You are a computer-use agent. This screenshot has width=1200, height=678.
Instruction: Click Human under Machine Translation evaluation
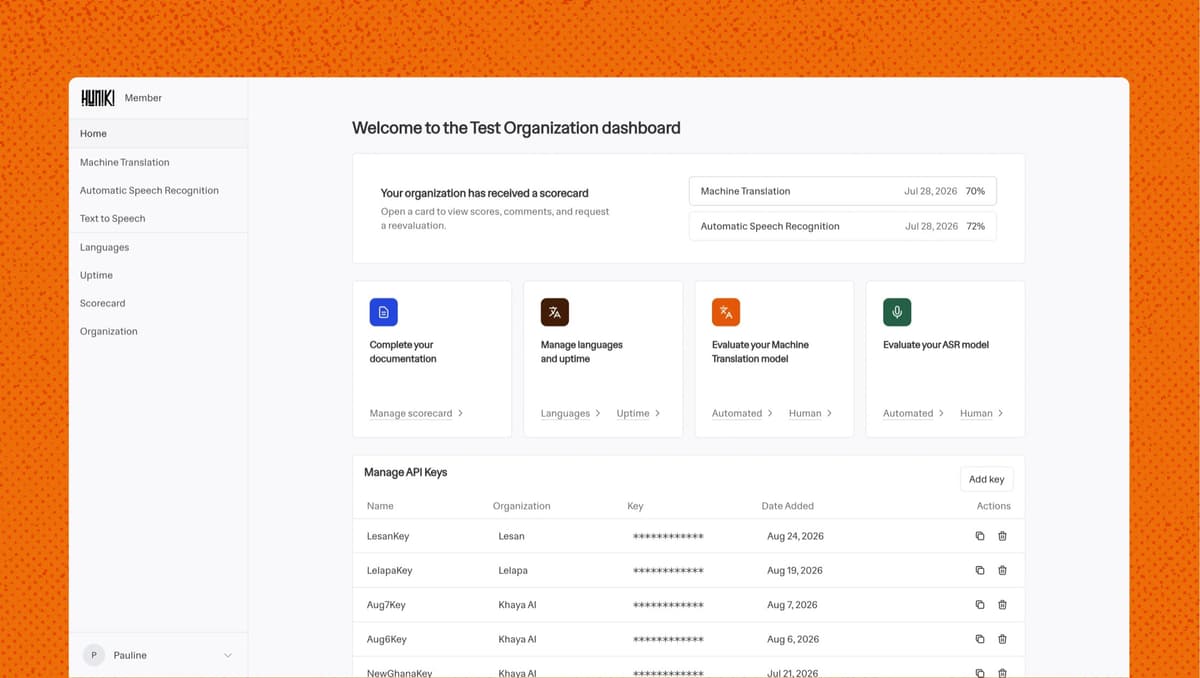(x=810, y=413)
